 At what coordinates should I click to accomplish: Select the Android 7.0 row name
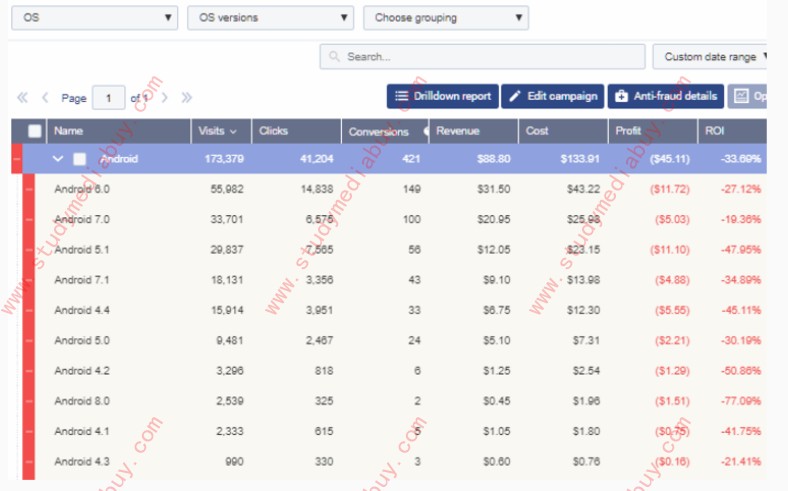click(x=82, y=220)
